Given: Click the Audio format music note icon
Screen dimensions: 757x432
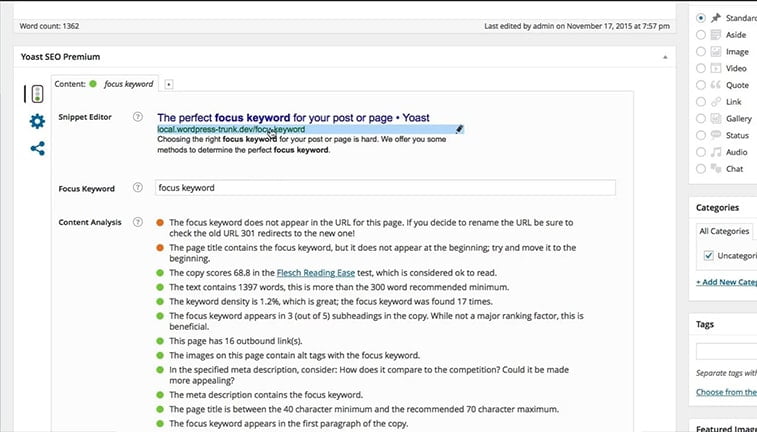Looking at the screenshot, I should [x=715, y=152].
